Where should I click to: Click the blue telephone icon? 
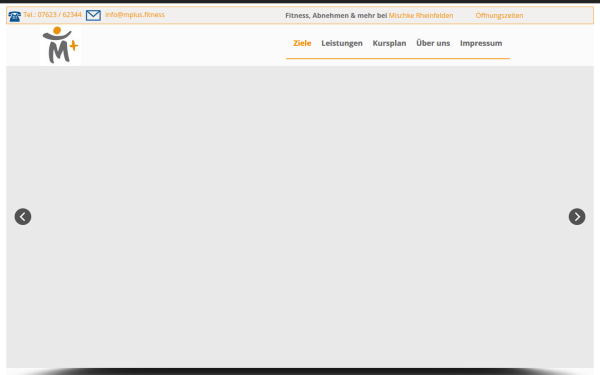click(x=15, y=16)
